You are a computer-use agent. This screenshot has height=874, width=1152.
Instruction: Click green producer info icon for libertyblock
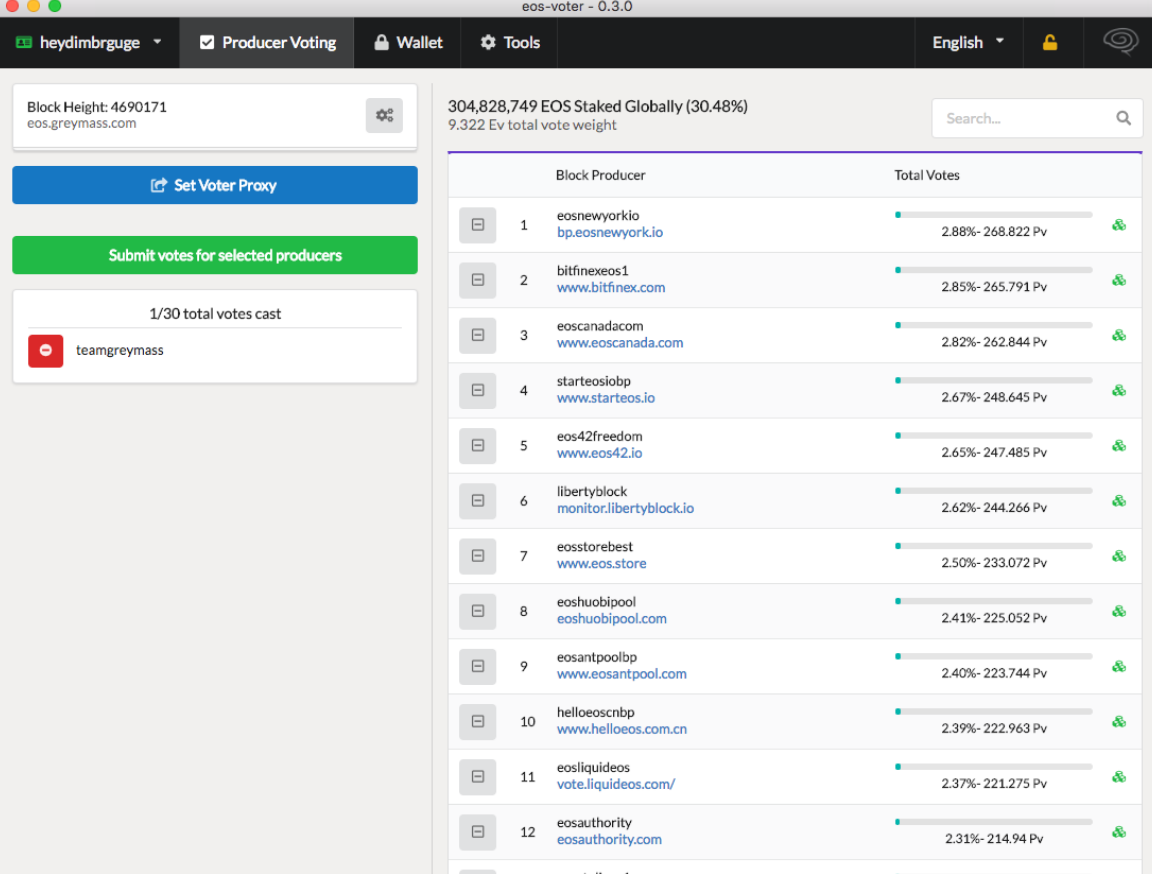(1119, 501)
